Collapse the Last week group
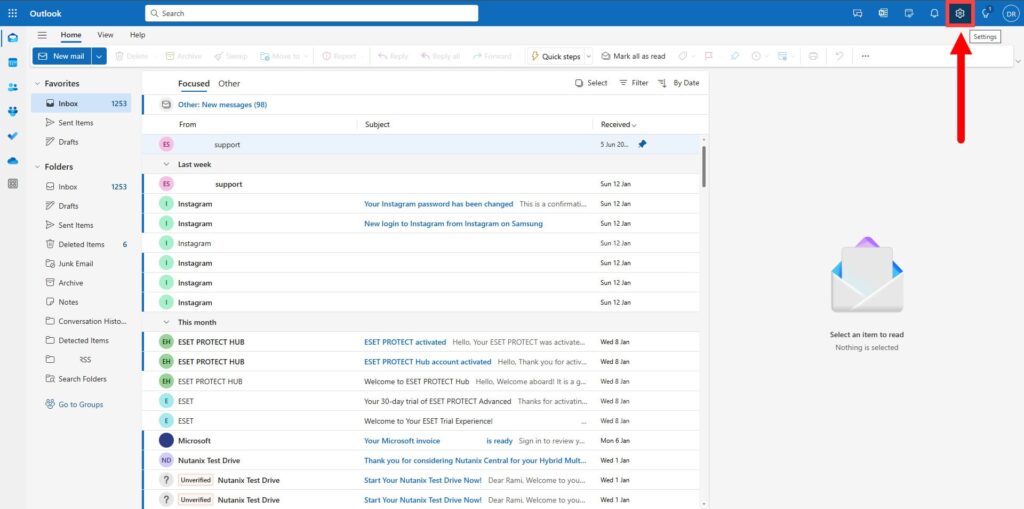The image size is (1024, 509). coord(166,165)
